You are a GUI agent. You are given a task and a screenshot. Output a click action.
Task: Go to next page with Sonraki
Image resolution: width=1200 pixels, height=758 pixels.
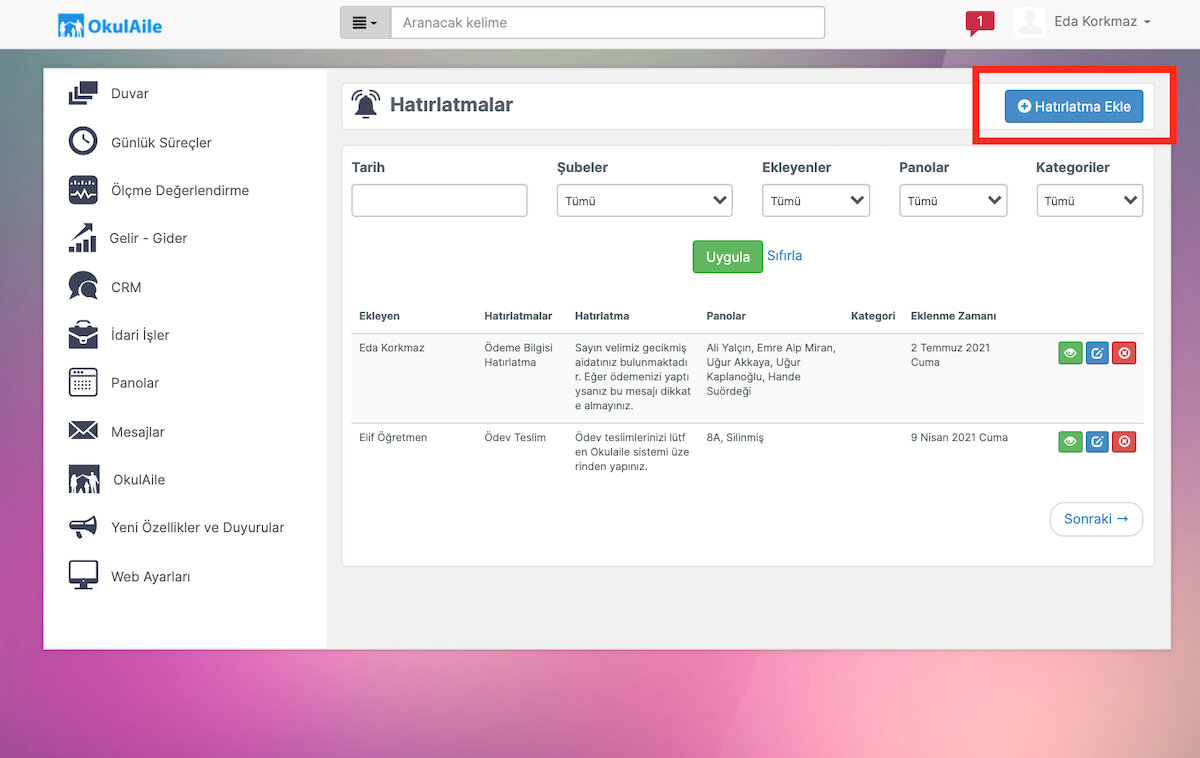pos(1096,519)
